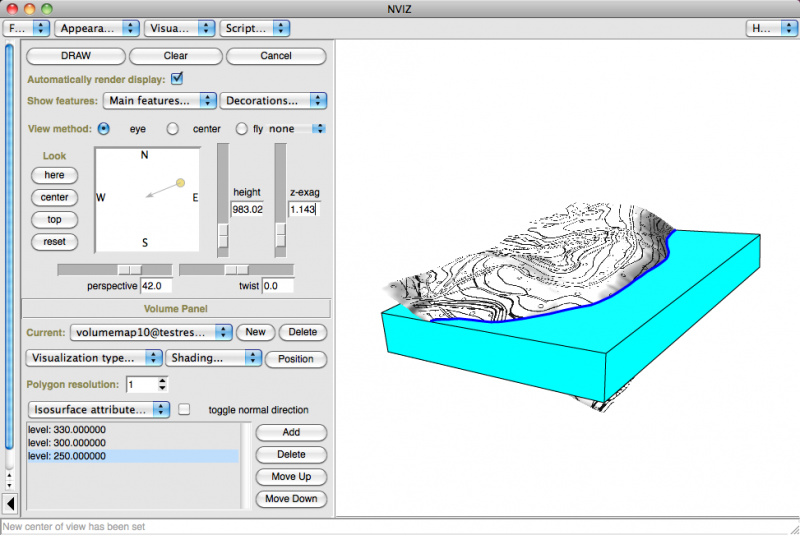Click the z-exag value input field
Viewport: 800px width, 535px height.
(303, 210)
